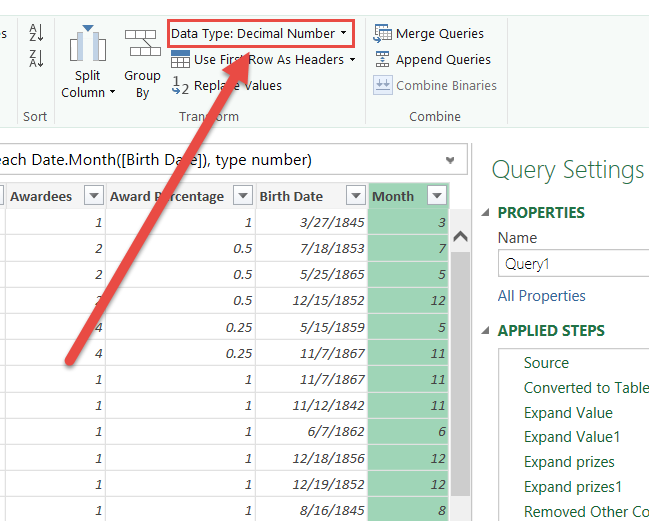The height and width of the screenshot is (521, 649).
Task: Open the Award Percentage filter dropdown
Action: 242,196
